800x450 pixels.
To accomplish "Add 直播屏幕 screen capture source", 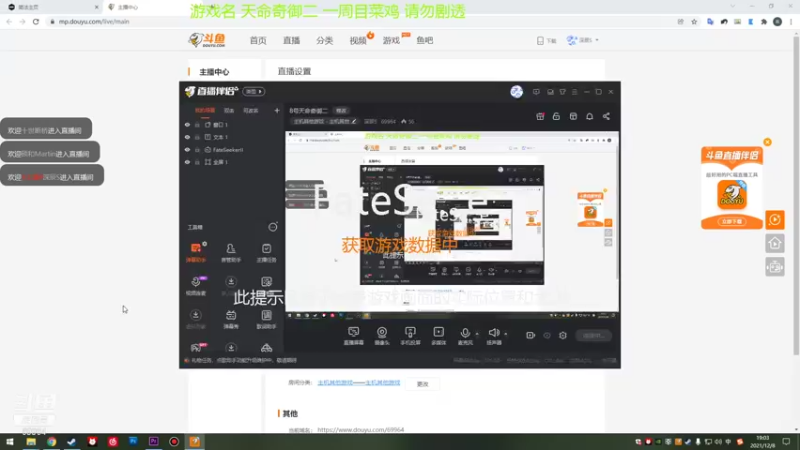I will [354, 336].
